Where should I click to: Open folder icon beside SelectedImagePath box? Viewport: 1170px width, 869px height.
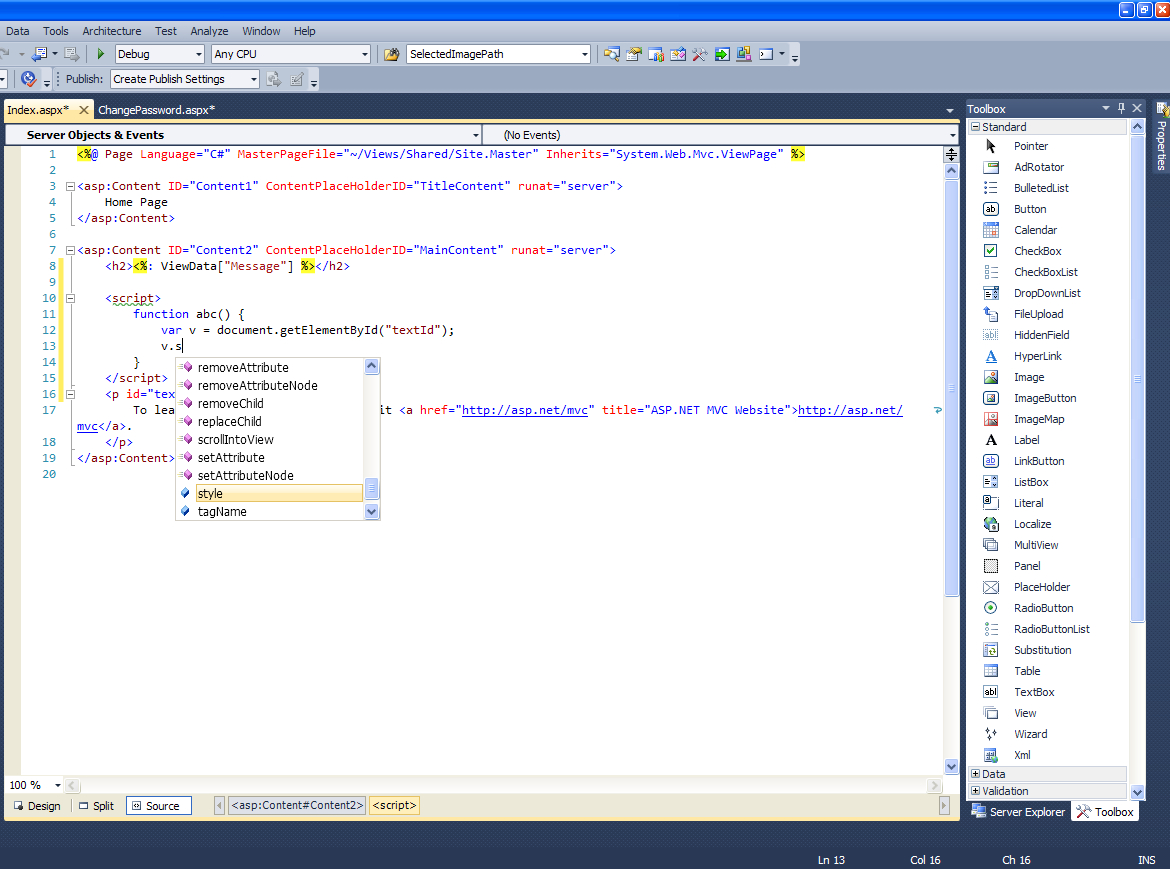[392, 54]
